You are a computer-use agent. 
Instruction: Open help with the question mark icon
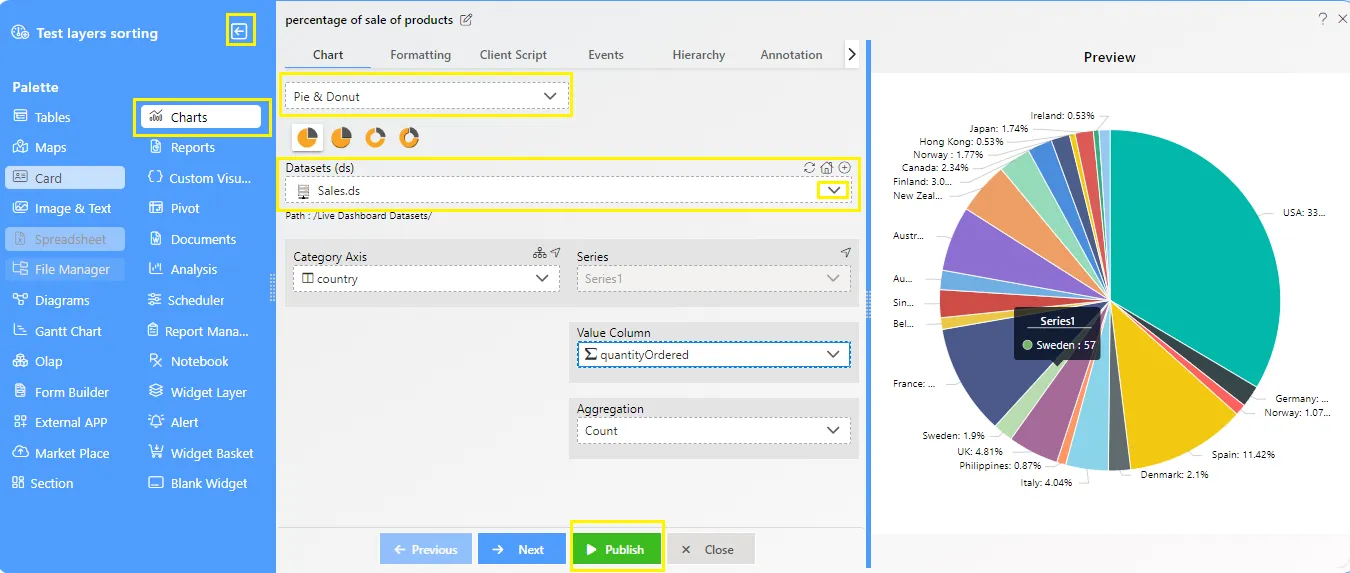pyautogui.click(x=1323, y=19)
